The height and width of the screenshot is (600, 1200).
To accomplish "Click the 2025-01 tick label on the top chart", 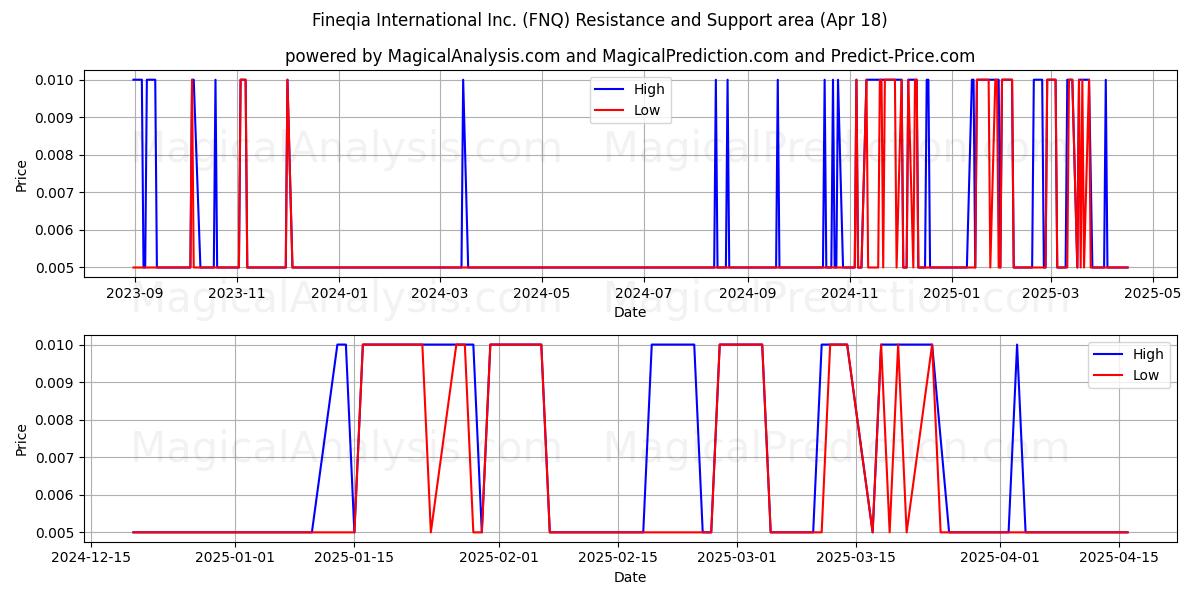I will (951, 293).
